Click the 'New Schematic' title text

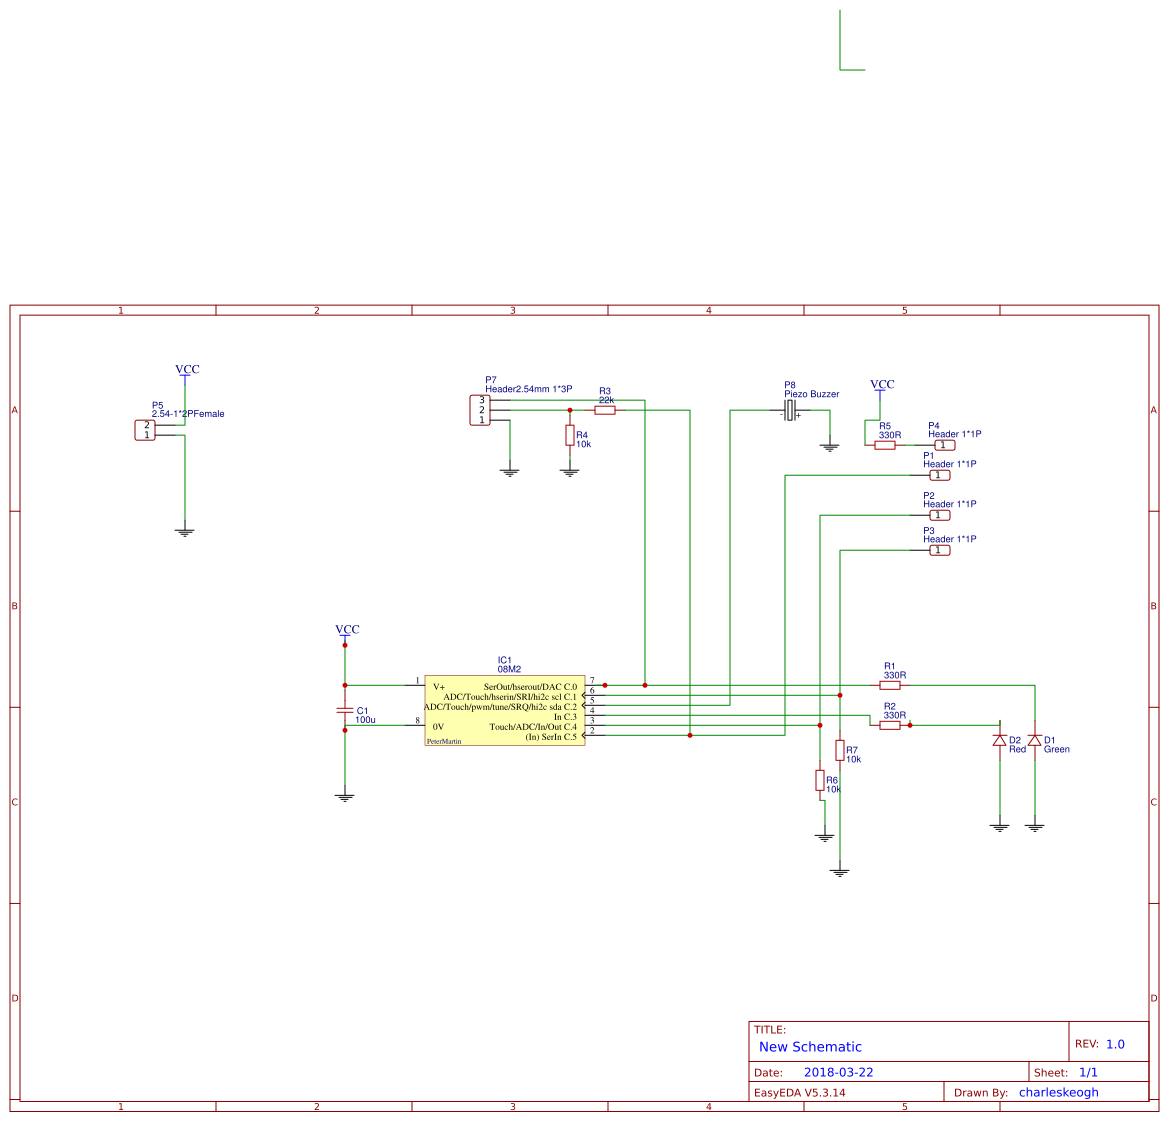(x=810, y=1047)
